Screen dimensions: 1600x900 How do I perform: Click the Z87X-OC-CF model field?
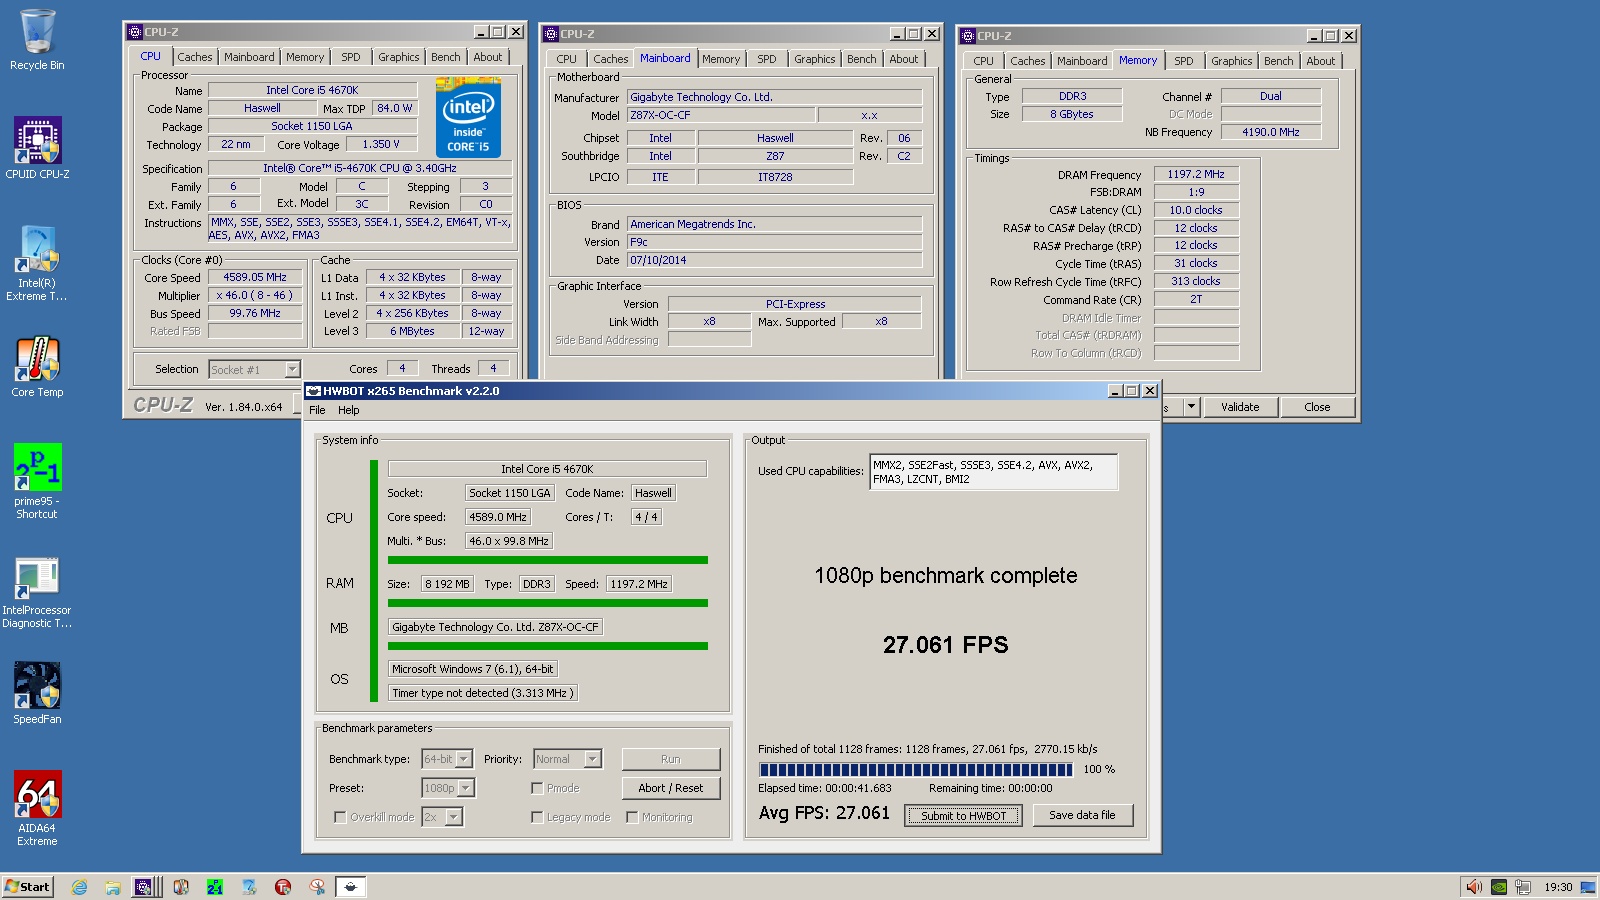click(722, 115)
